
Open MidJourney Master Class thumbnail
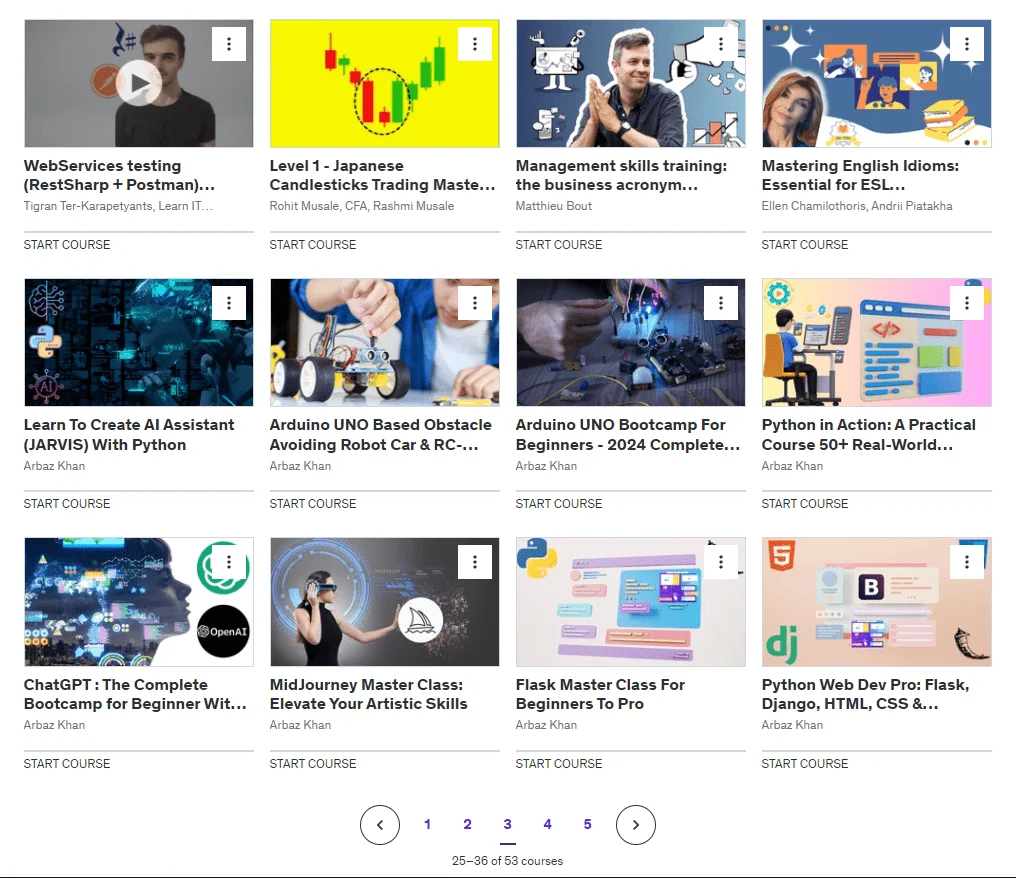click(384, 601)
